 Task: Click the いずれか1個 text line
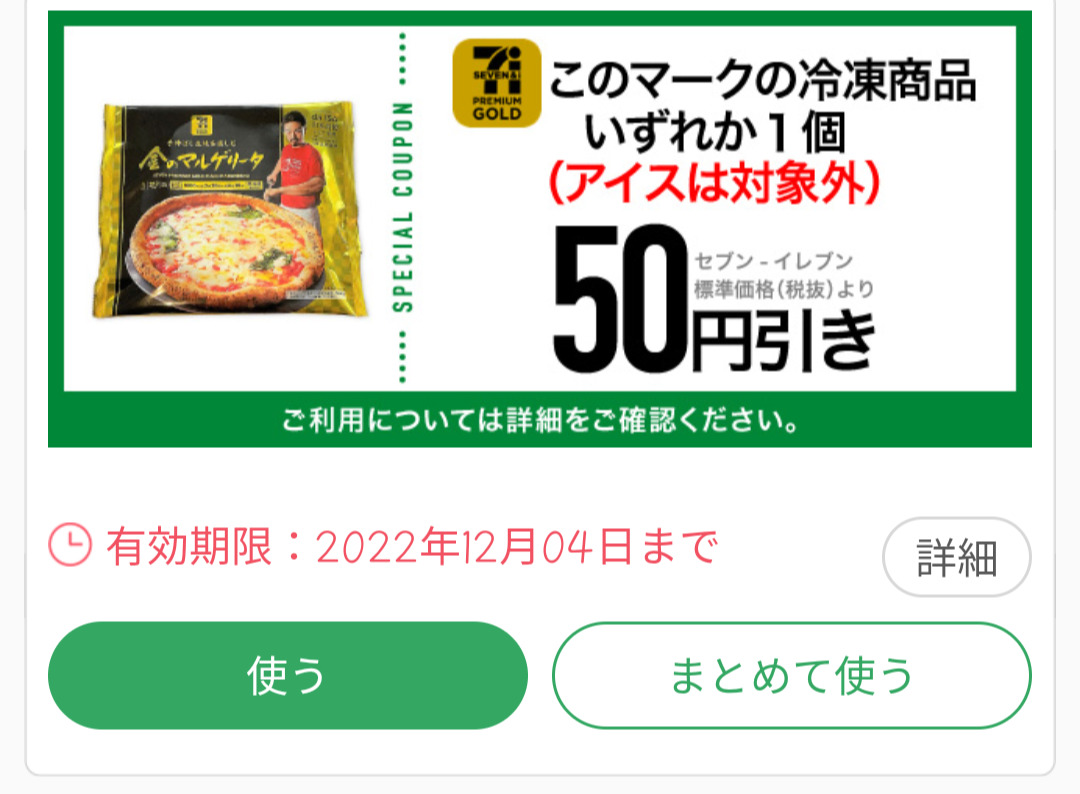point(714,132)
